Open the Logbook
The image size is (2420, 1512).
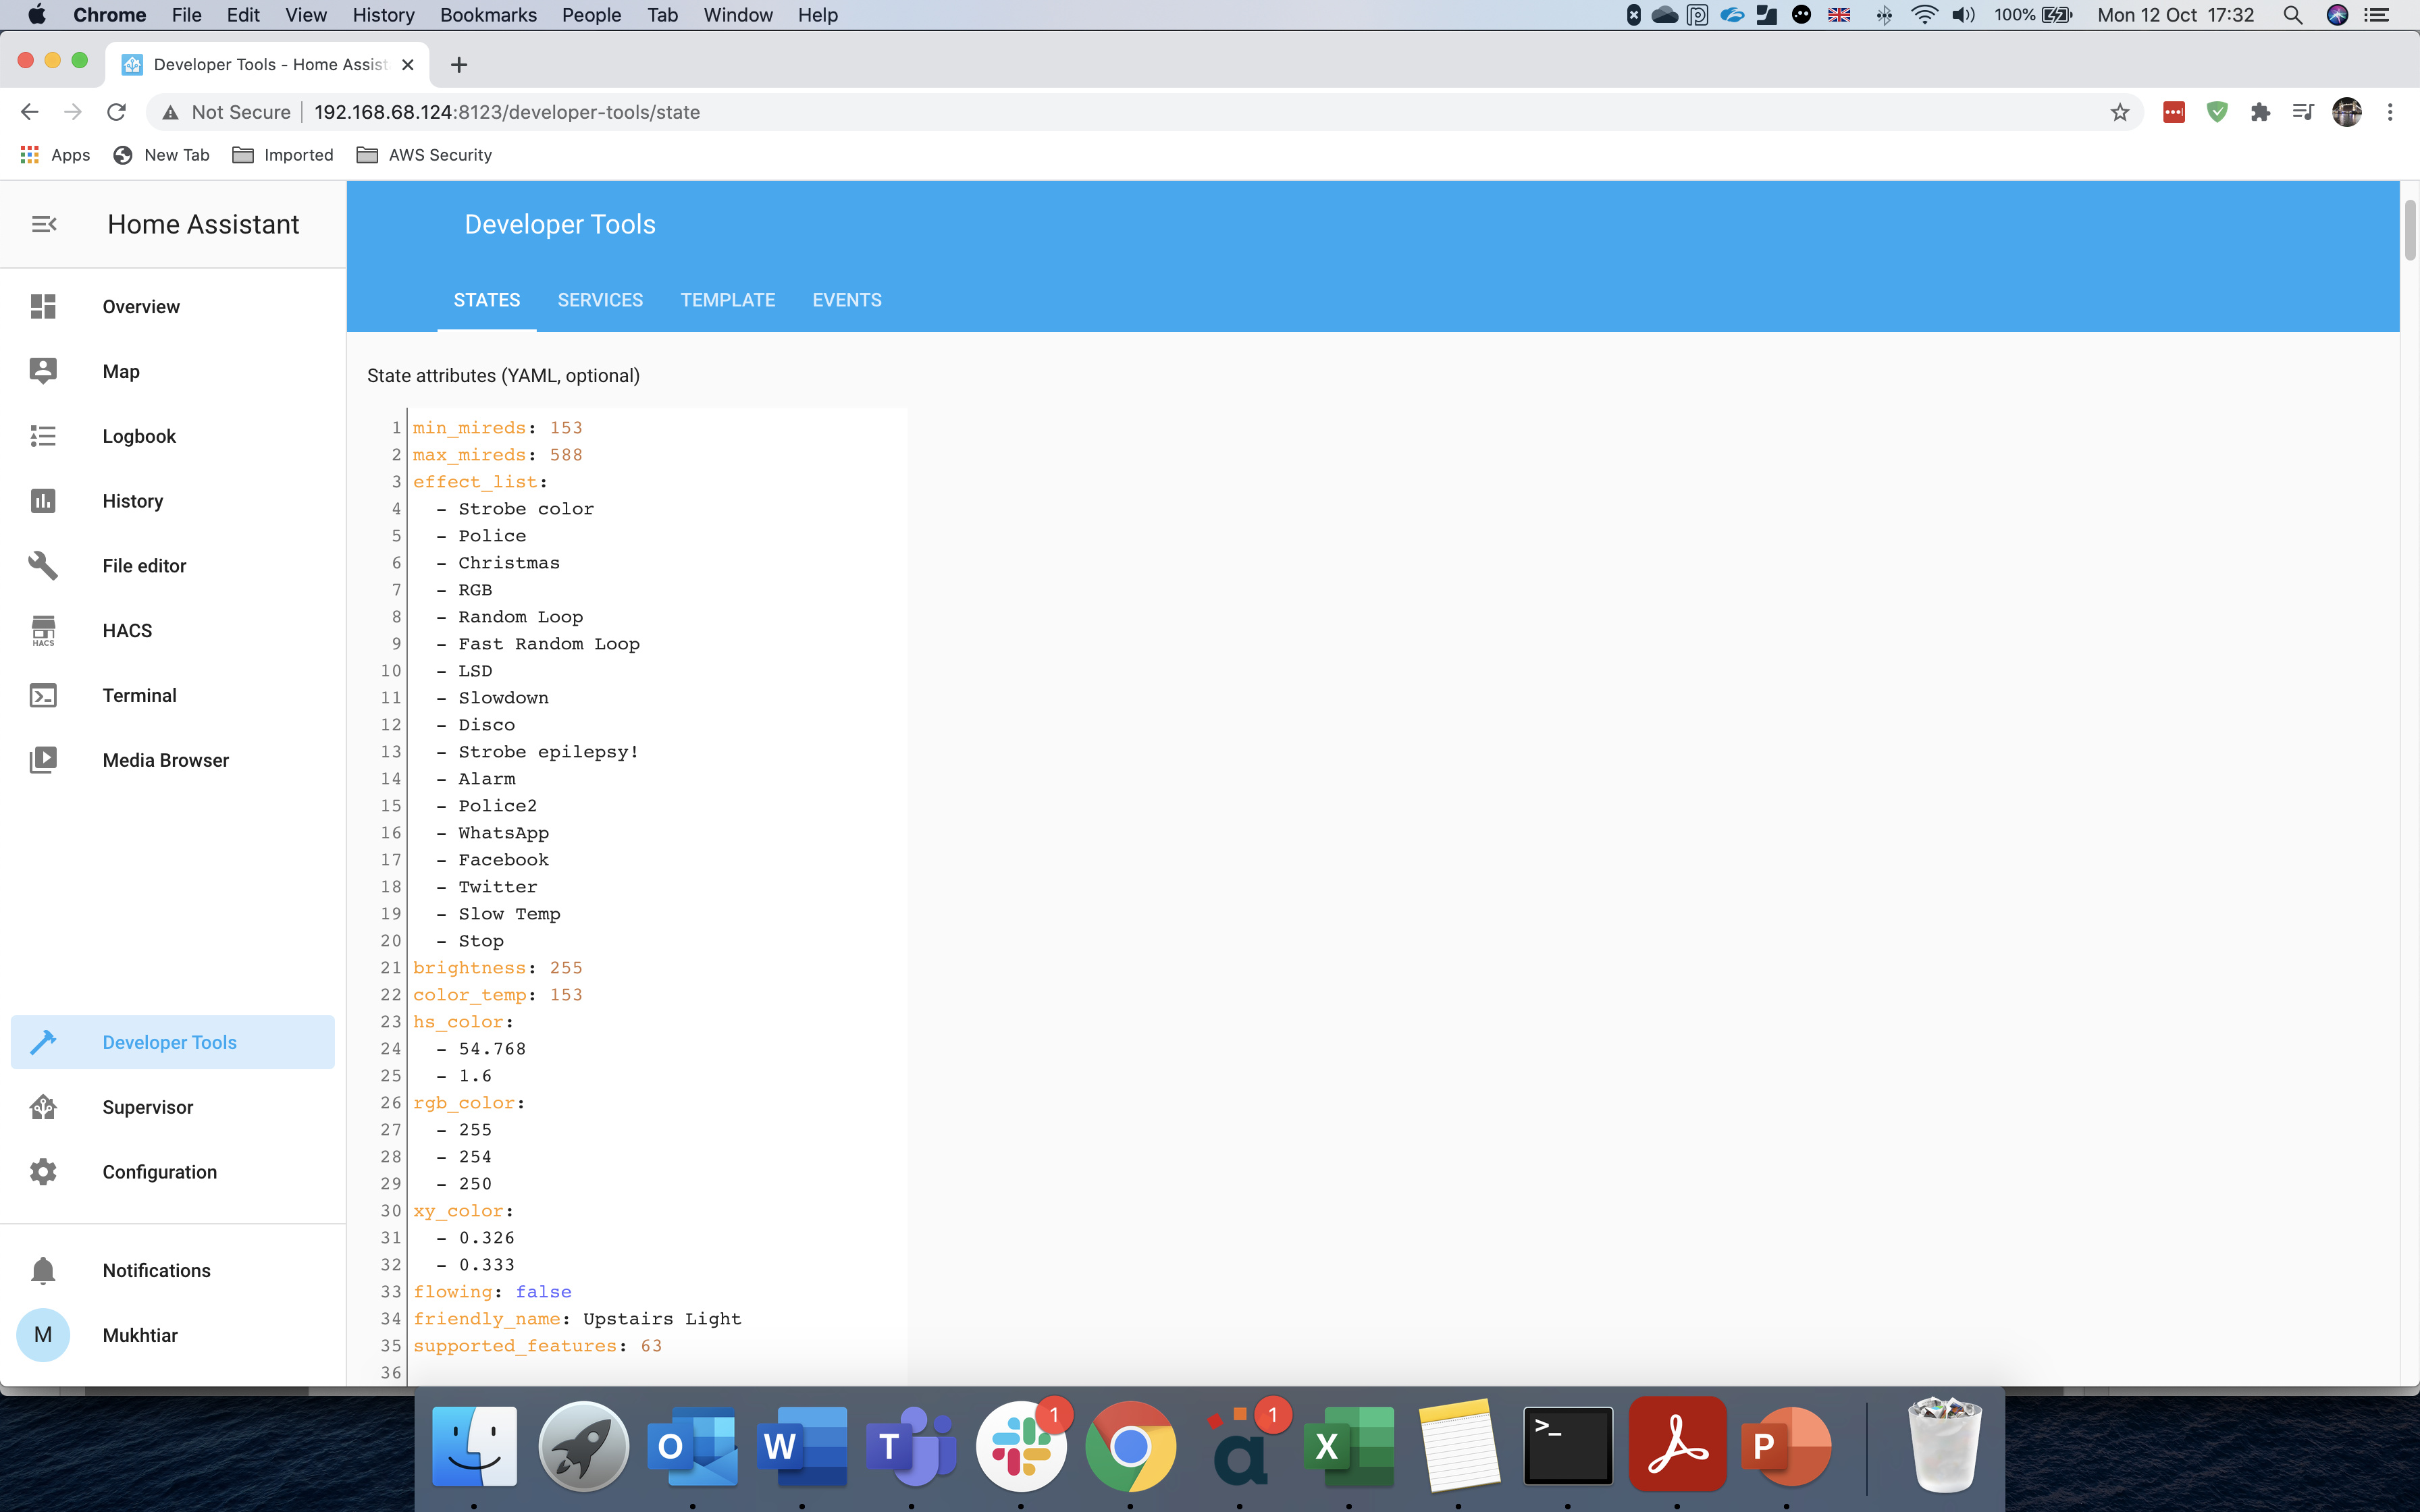pyautogui.click(x=139, y=435)
